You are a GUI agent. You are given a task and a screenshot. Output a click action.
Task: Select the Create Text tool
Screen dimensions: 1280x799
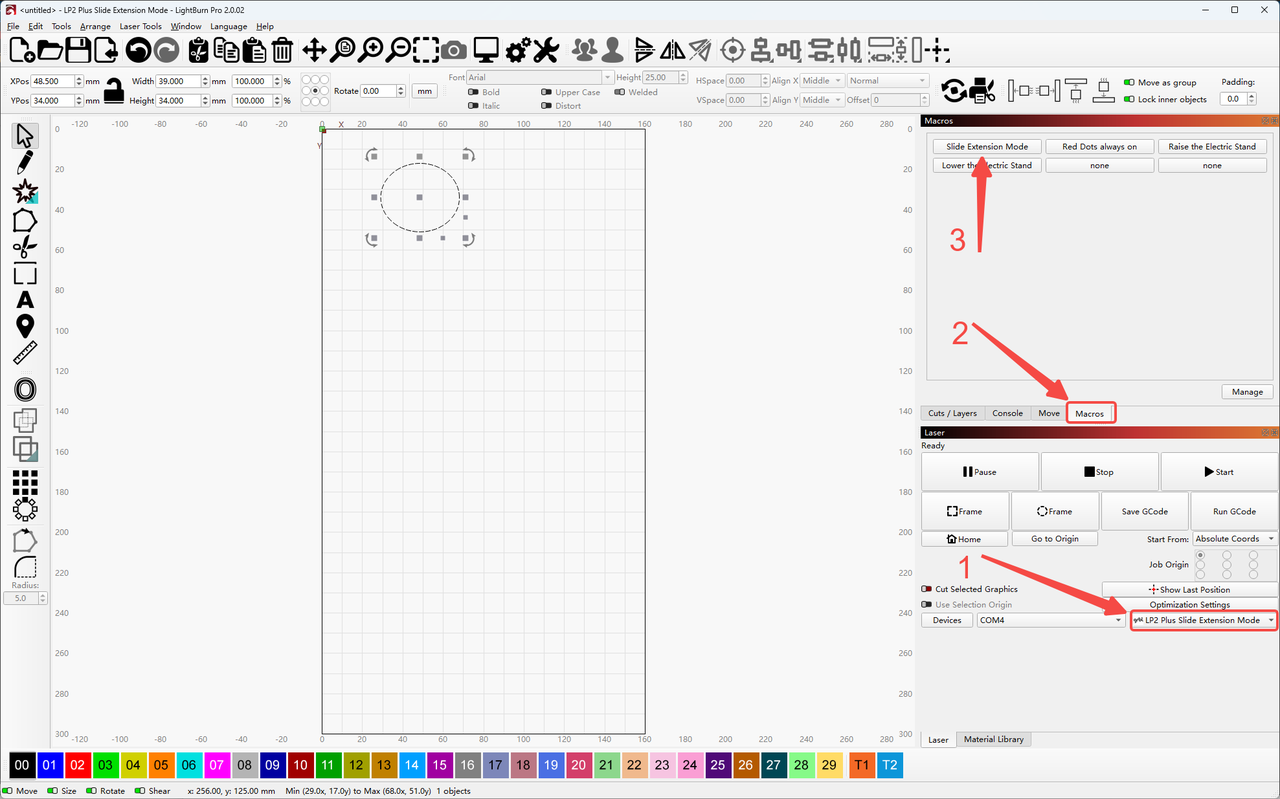tap(25, 299)
